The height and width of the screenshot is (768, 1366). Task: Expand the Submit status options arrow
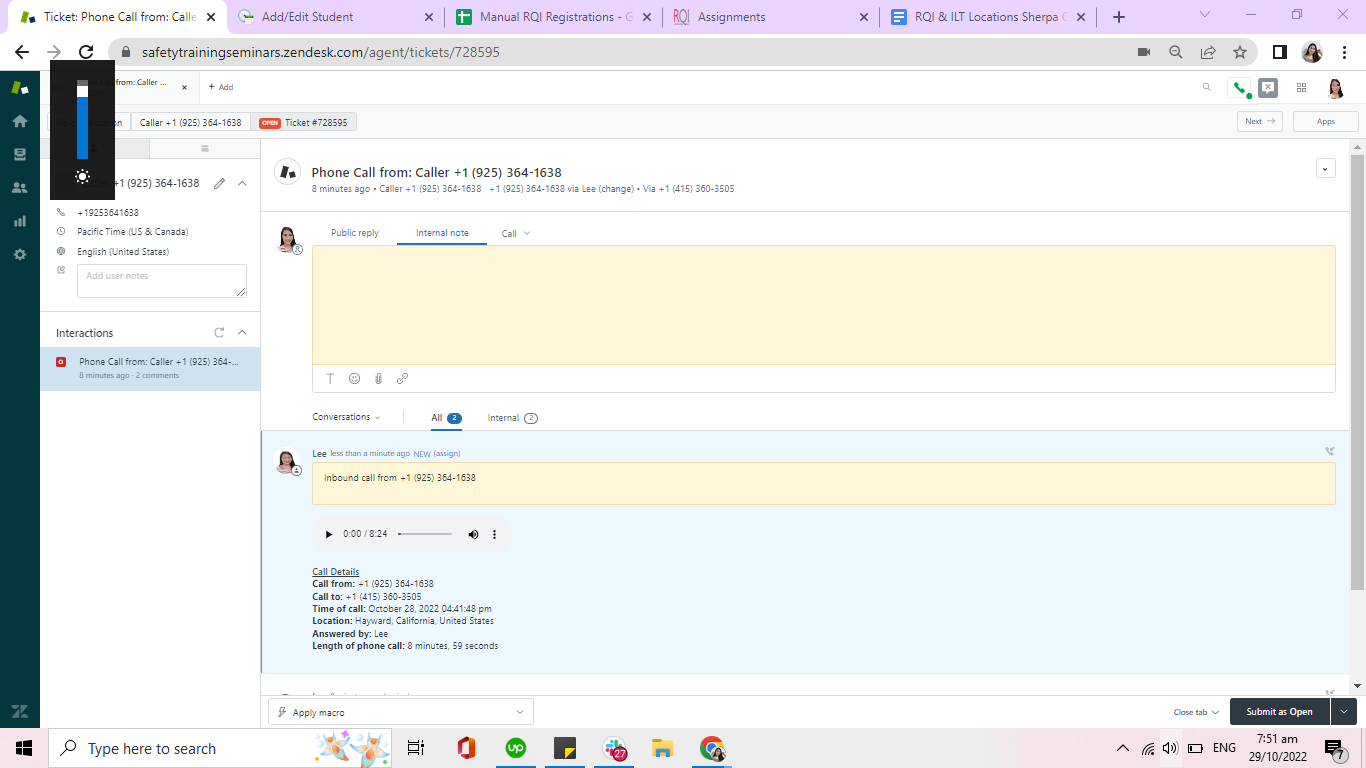click(1344, 712)
